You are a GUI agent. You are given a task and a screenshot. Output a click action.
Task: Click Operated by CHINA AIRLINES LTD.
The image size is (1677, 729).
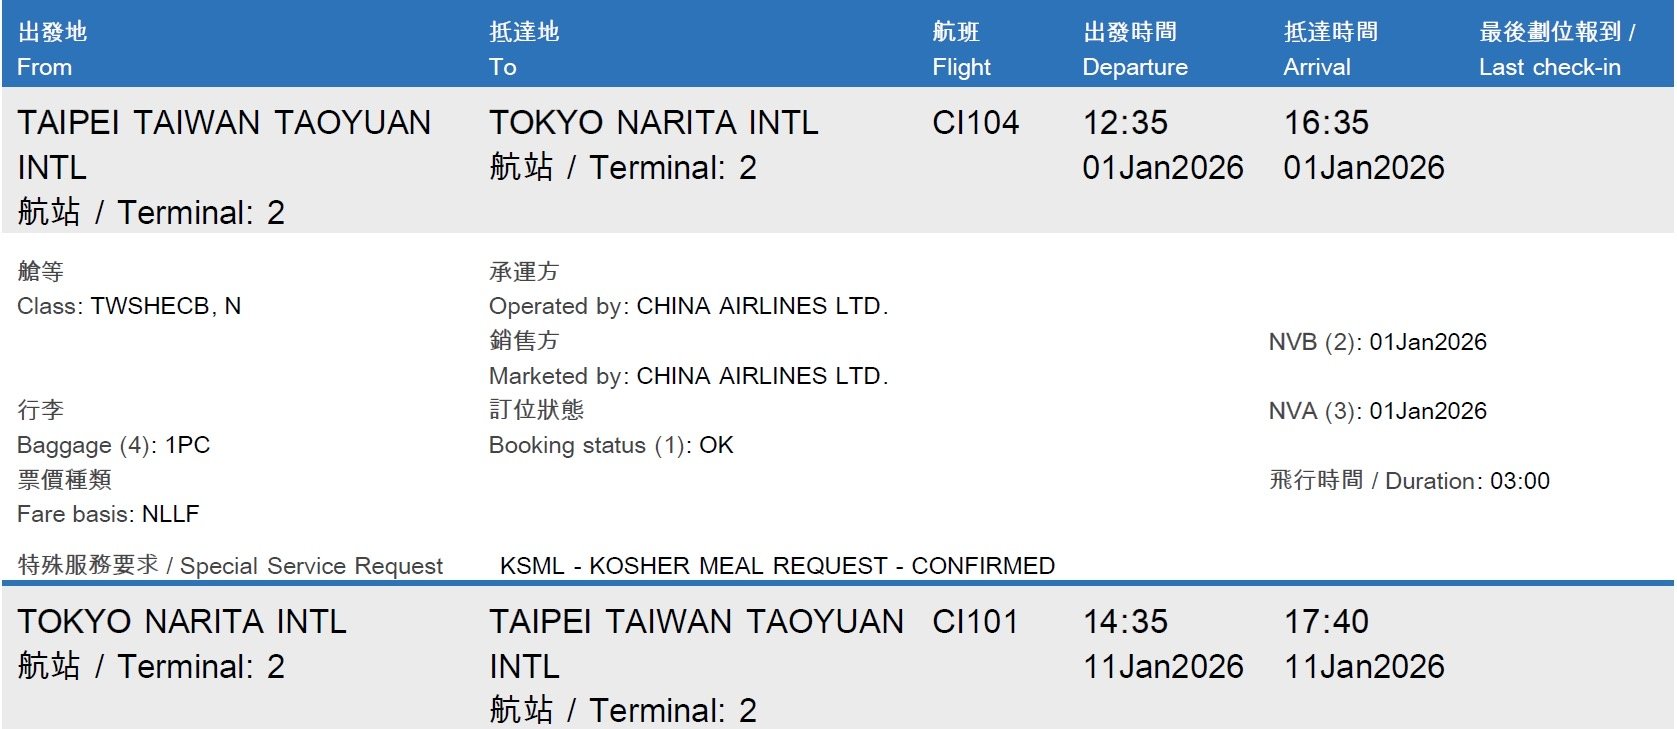click(762, 306)
